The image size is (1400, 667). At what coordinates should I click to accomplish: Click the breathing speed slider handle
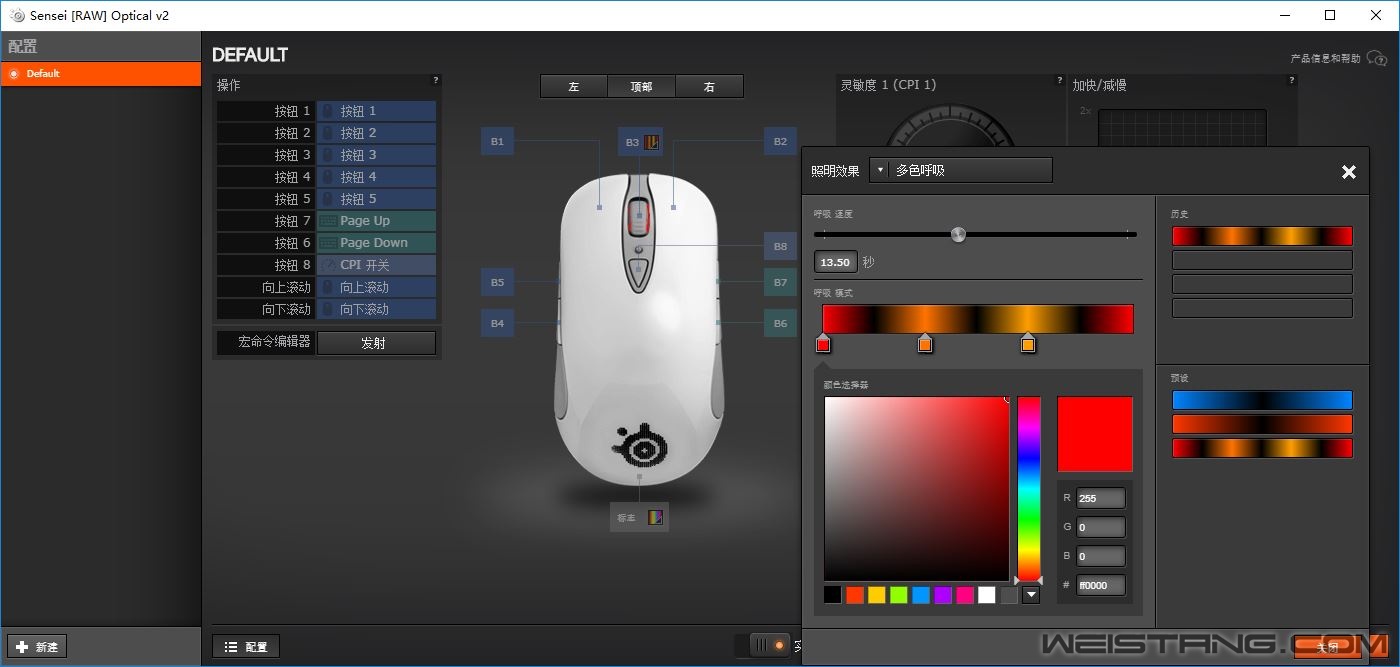click(x=958, y=235)
